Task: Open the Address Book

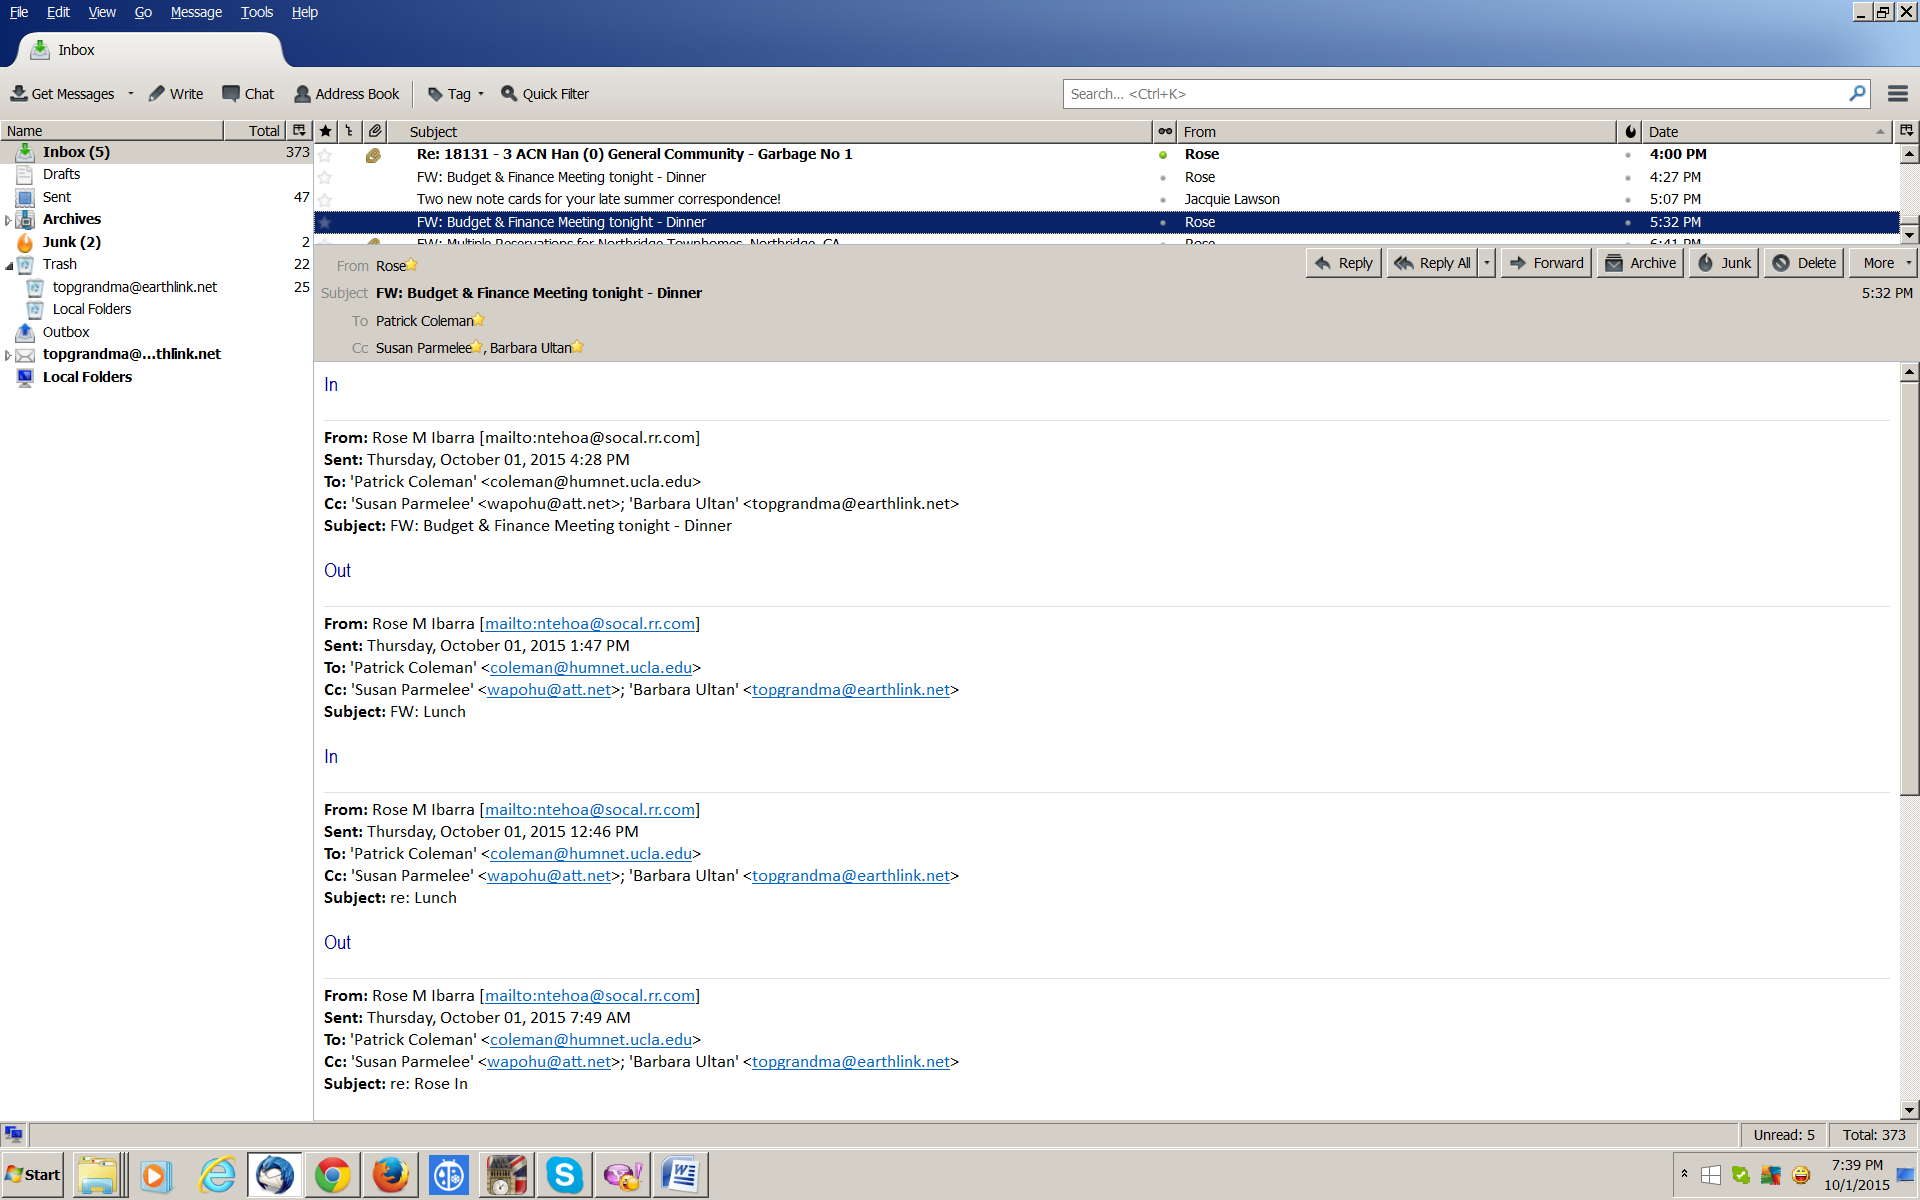Action: (347, 93)
